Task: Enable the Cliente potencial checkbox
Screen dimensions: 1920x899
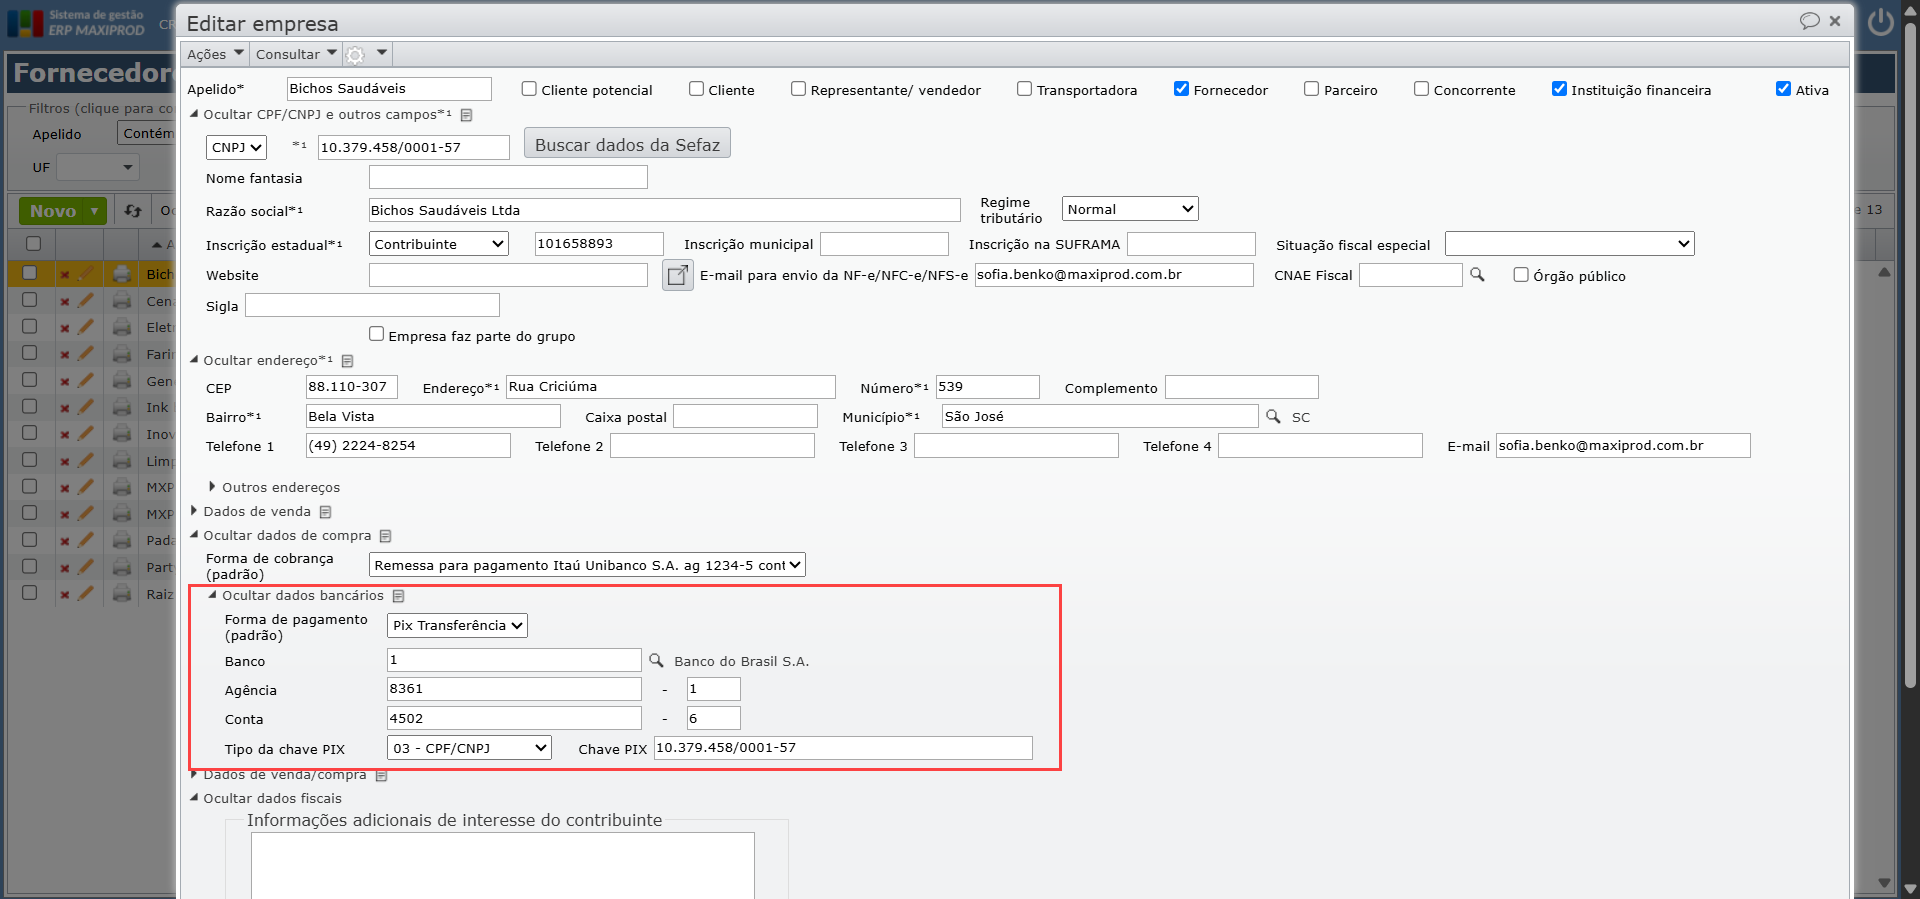Action: [x=529, y=89]
